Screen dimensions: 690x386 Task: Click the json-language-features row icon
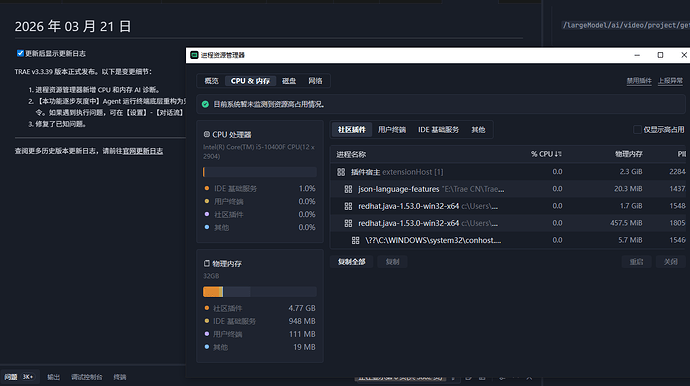[348, 189]
